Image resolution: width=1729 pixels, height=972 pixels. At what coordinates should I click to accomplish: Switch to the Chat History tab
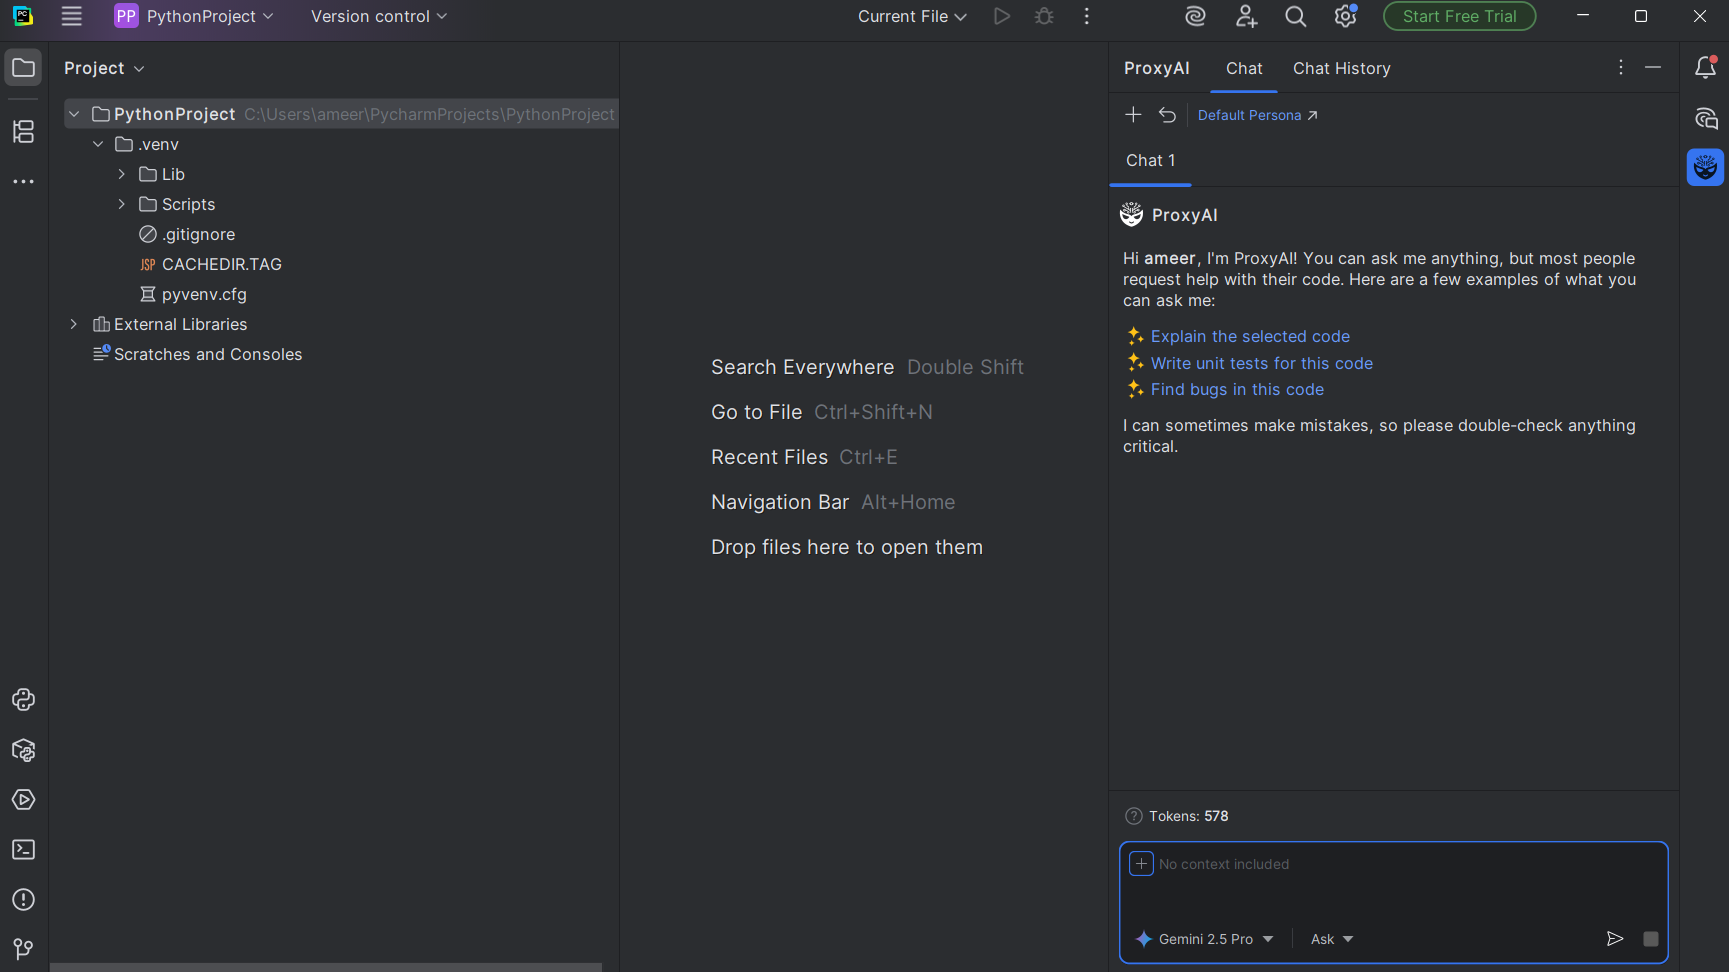click(1341, 68)
